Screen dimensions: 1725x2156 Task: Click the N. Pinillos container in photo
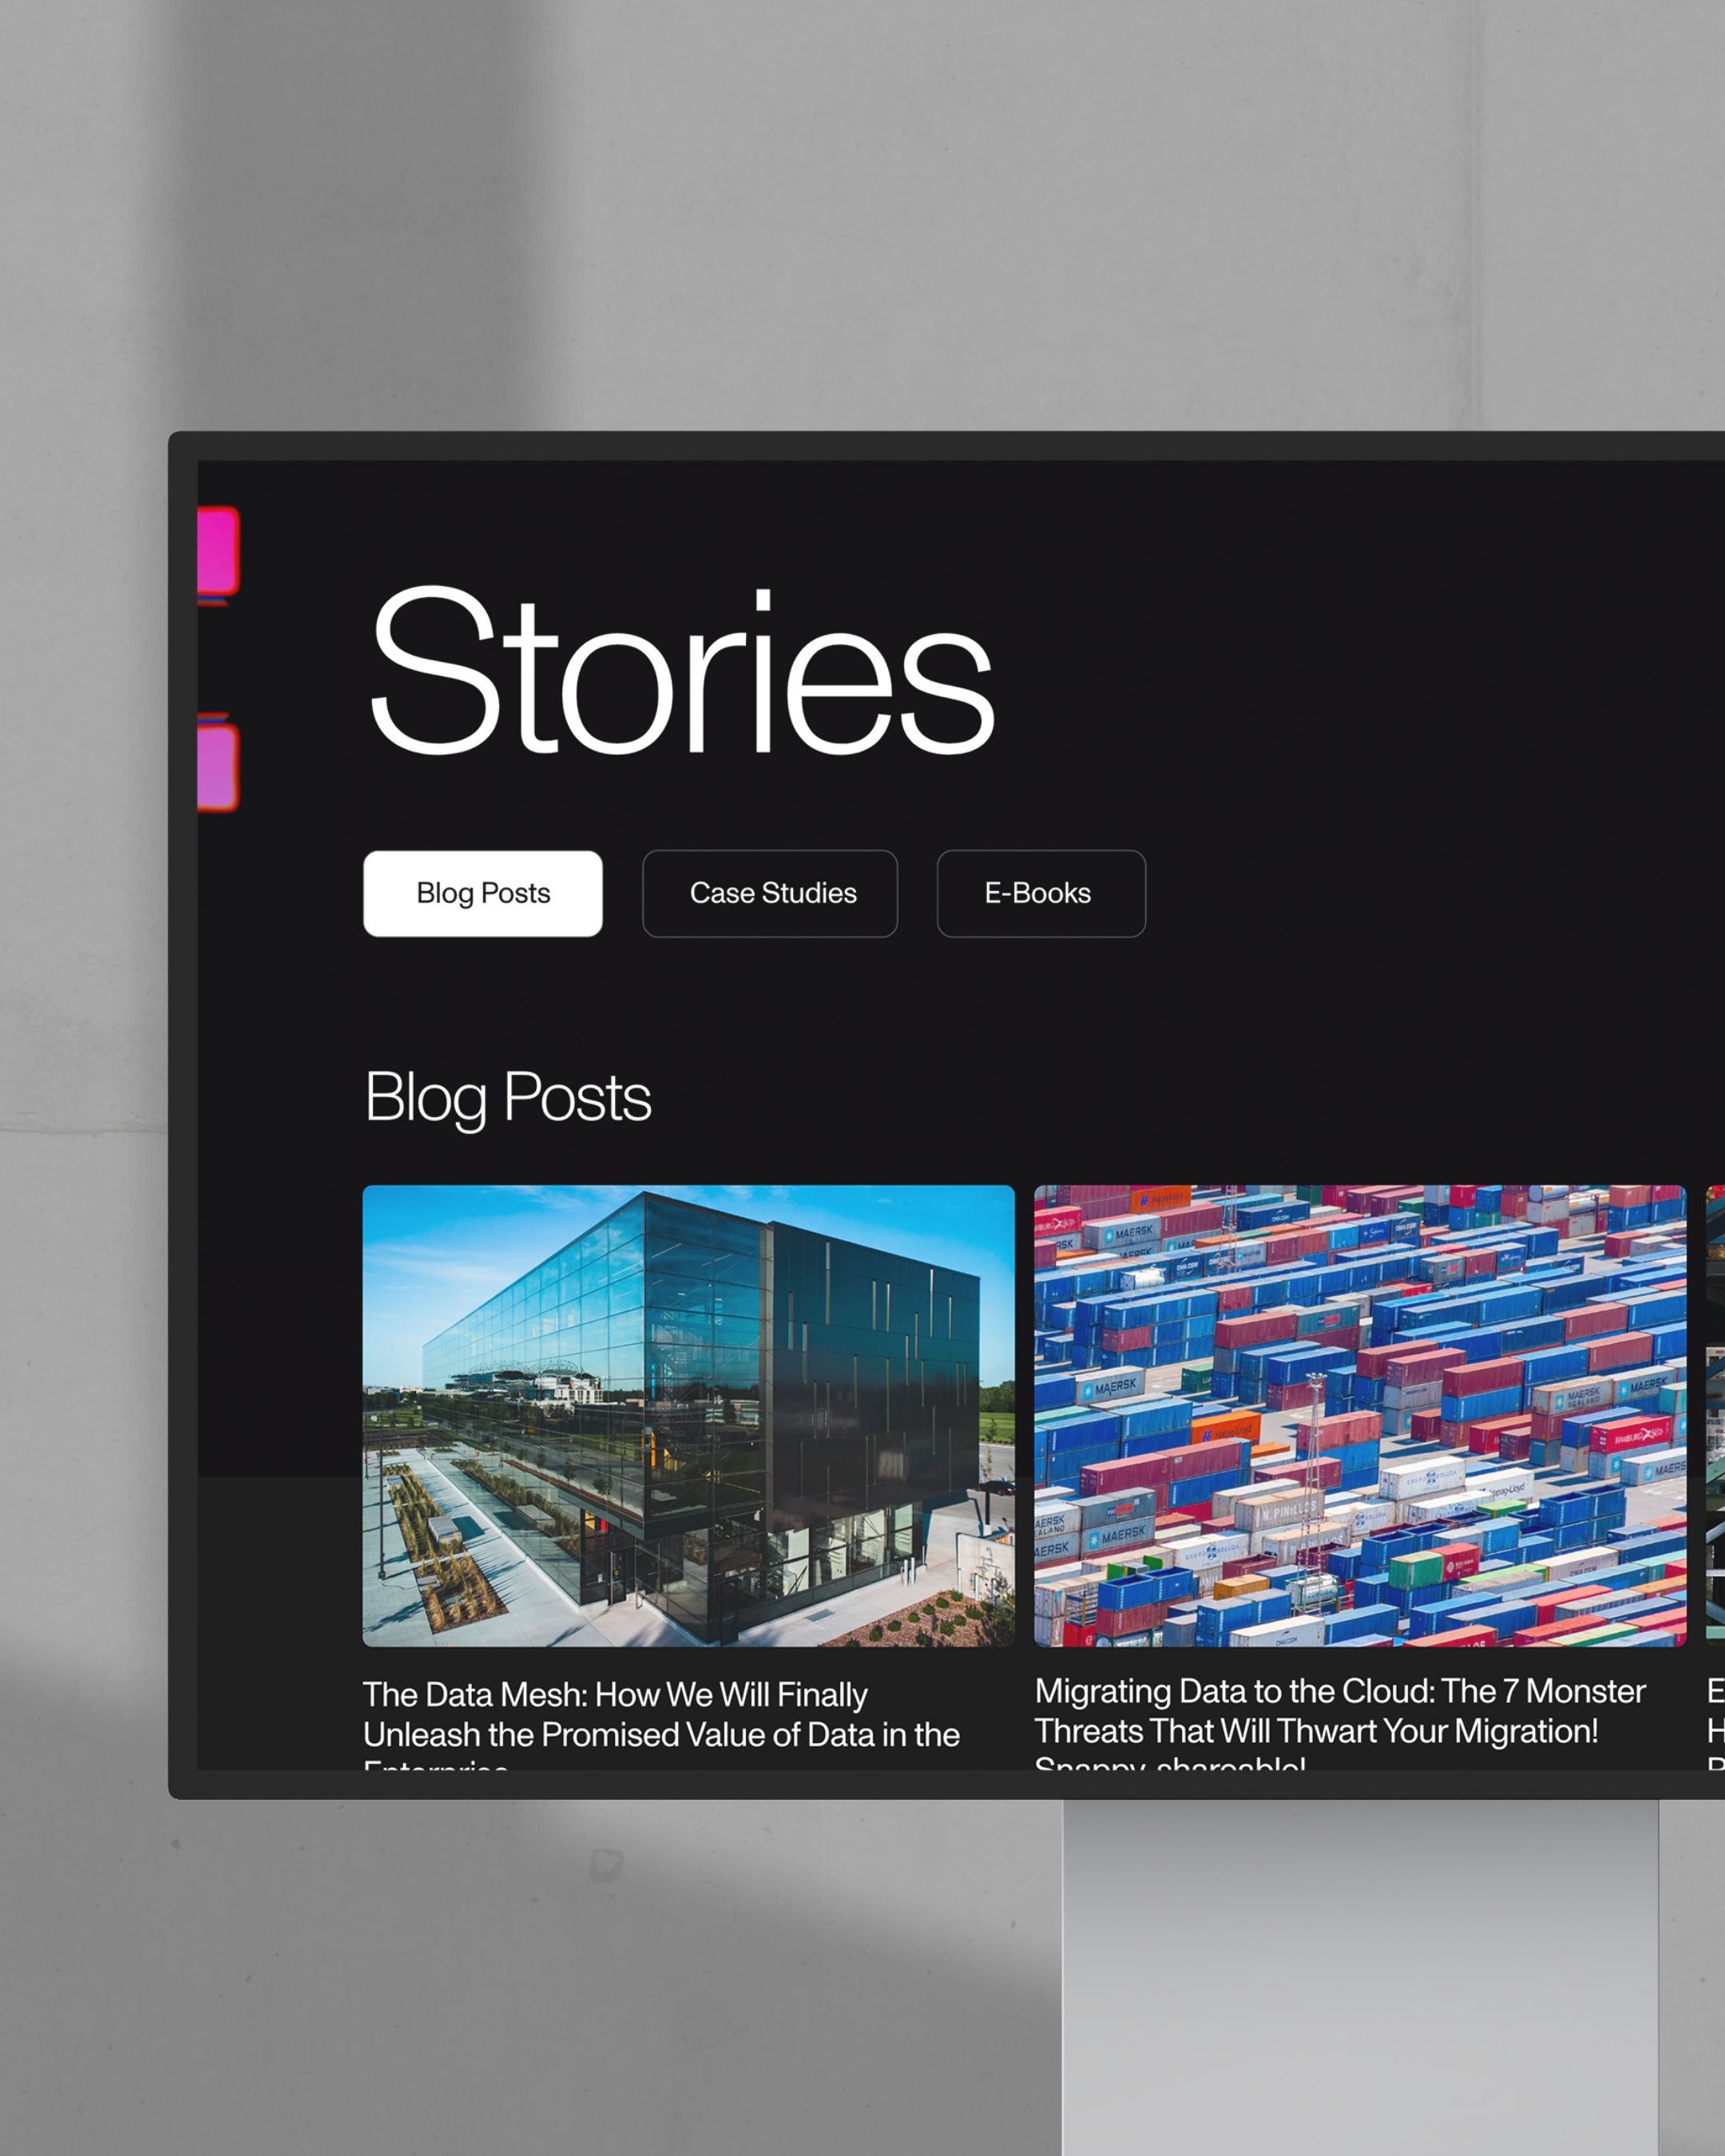click(x=1282, y=1510)
